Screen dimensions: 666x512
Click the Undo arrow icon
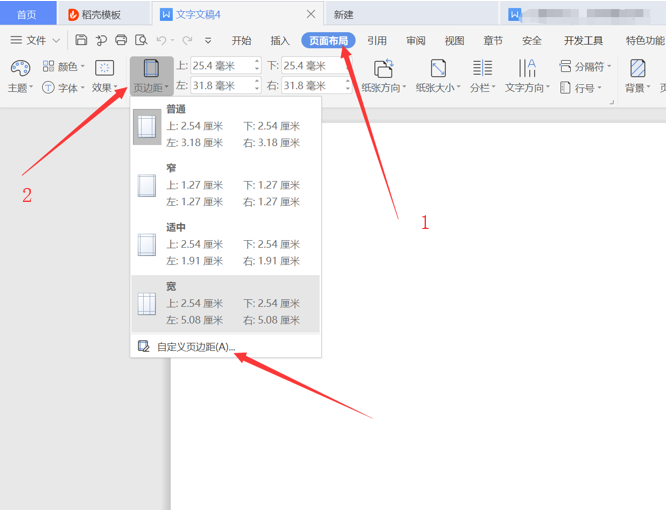point(161,40)
